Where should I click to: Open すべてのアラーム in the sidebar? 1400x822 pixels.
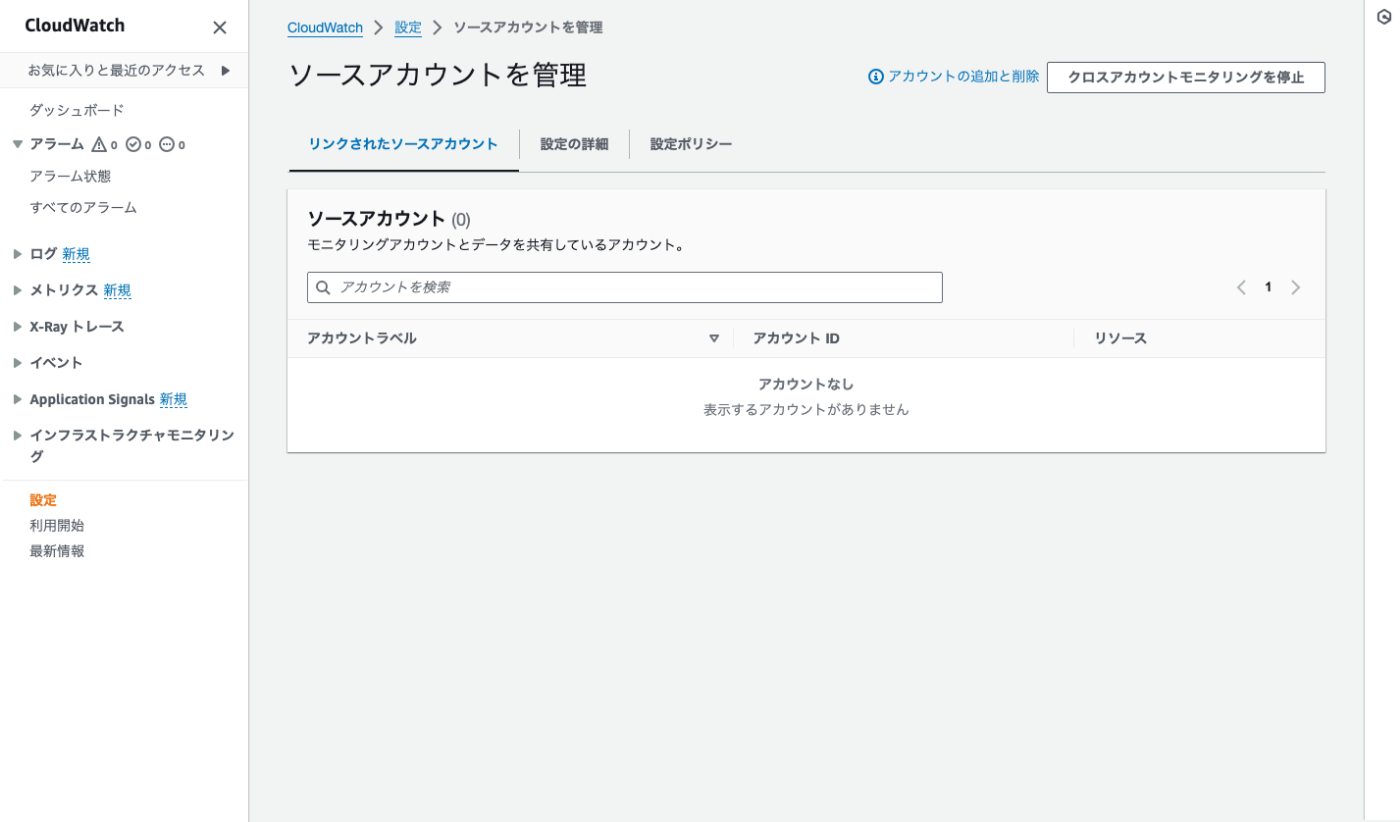click(x=83, y=208)
